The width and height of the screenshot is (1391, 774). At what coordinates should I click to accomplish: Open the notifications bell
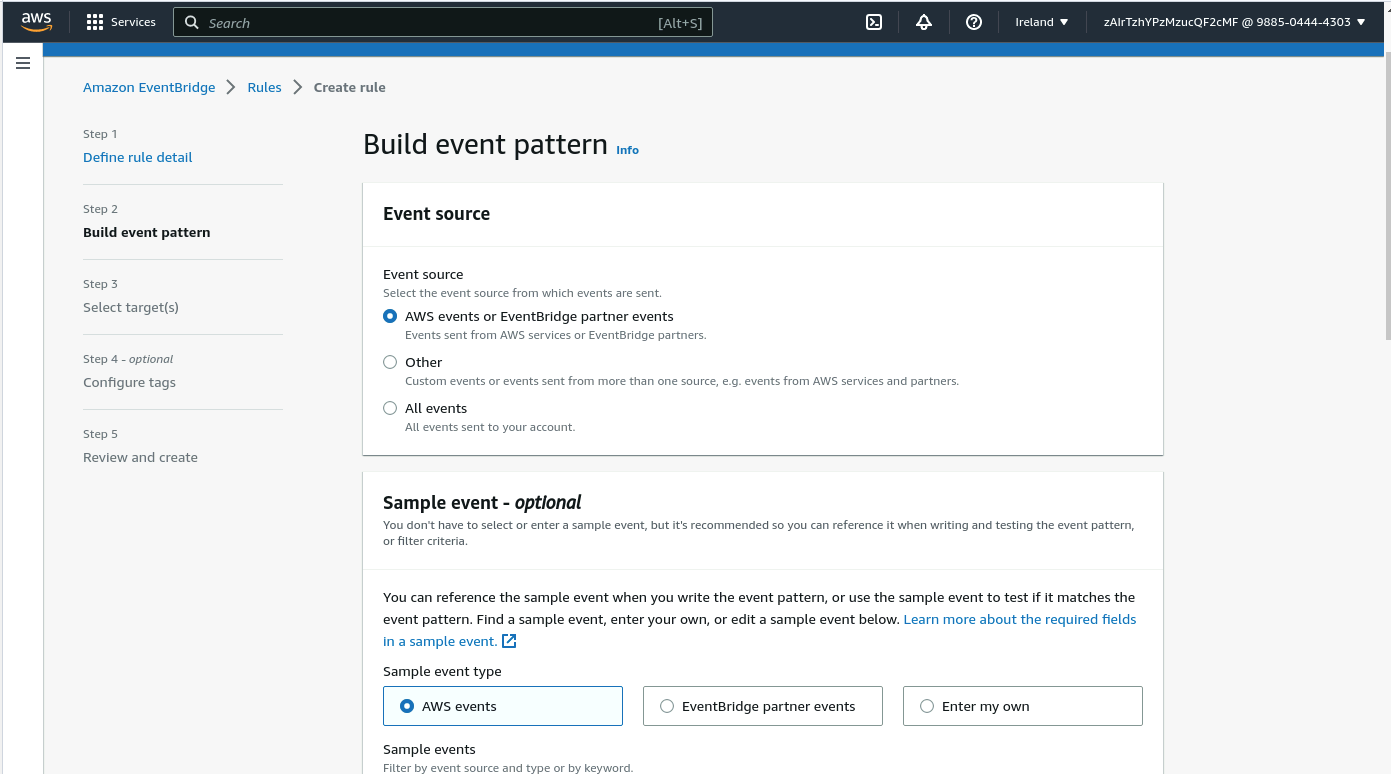pyautogui.click(x=923, y=22)
